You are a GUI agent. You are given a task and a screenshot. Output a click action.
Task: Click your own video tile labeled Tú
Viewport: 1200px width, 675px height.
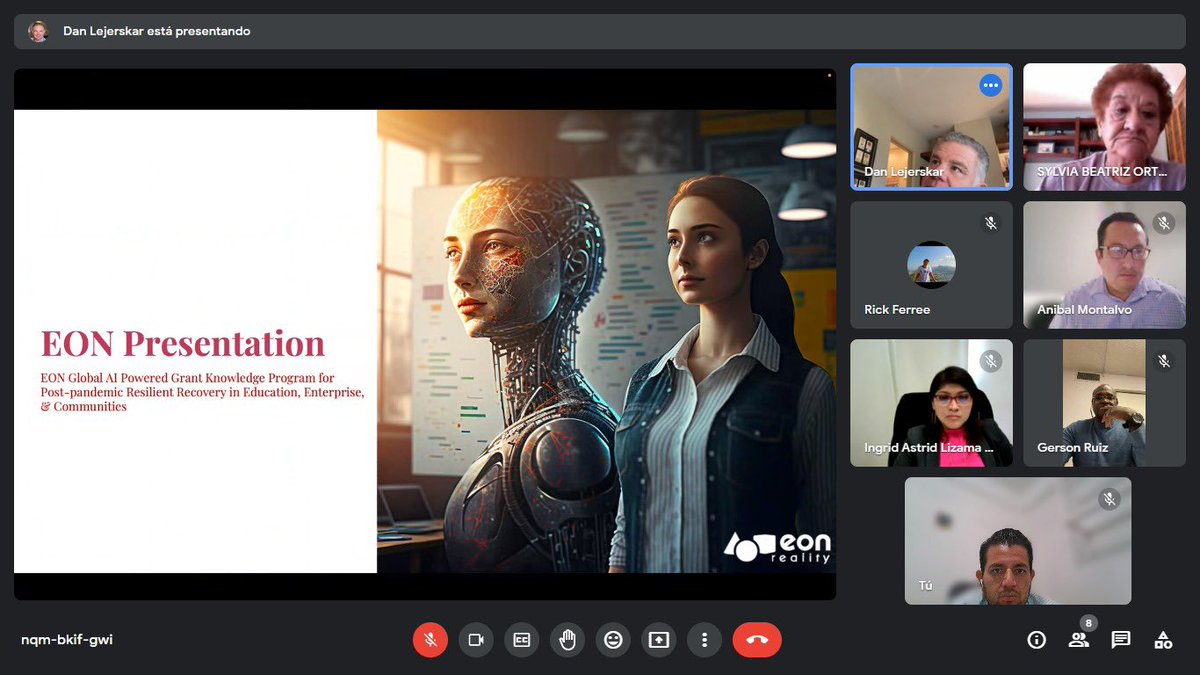coord(1018,541)
